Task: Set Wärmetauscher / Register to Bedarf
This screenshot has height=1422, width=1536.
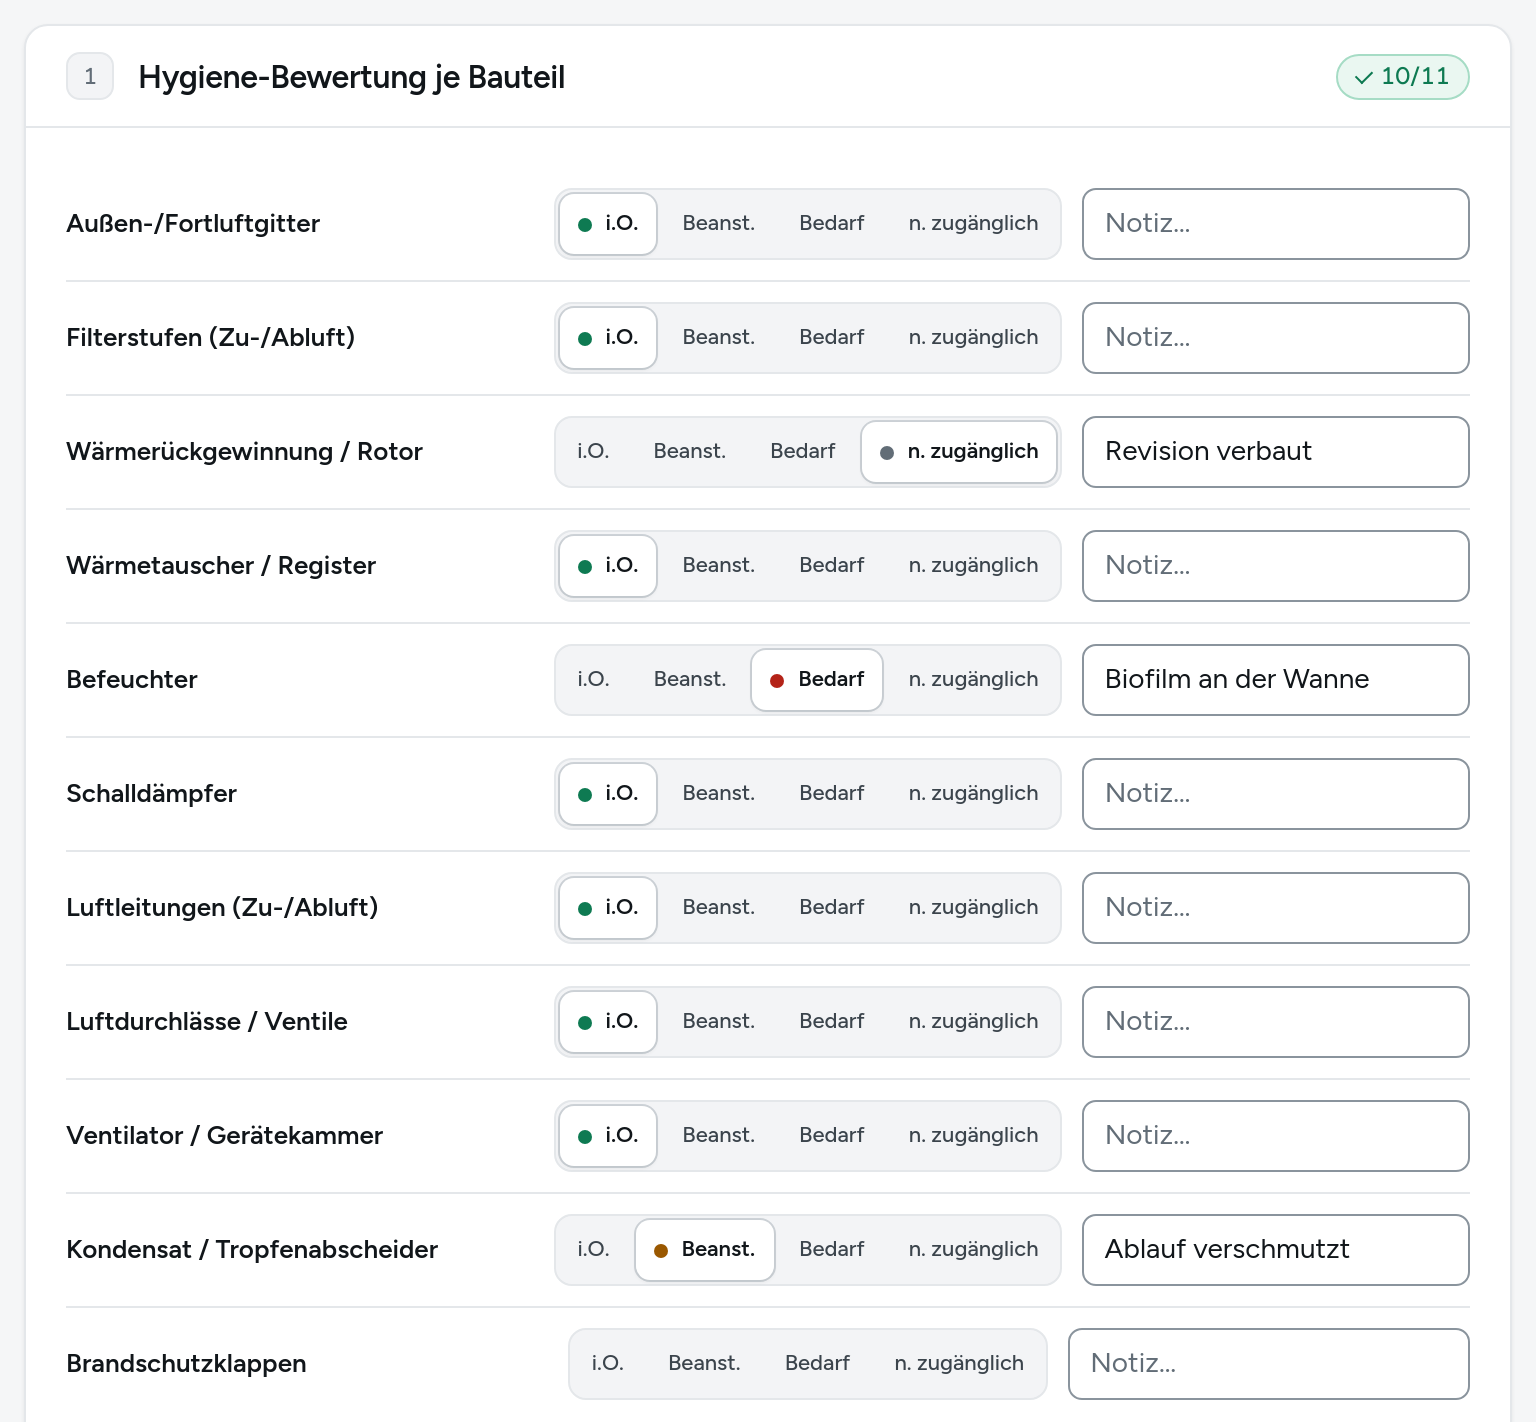Action: pos(832,566)
